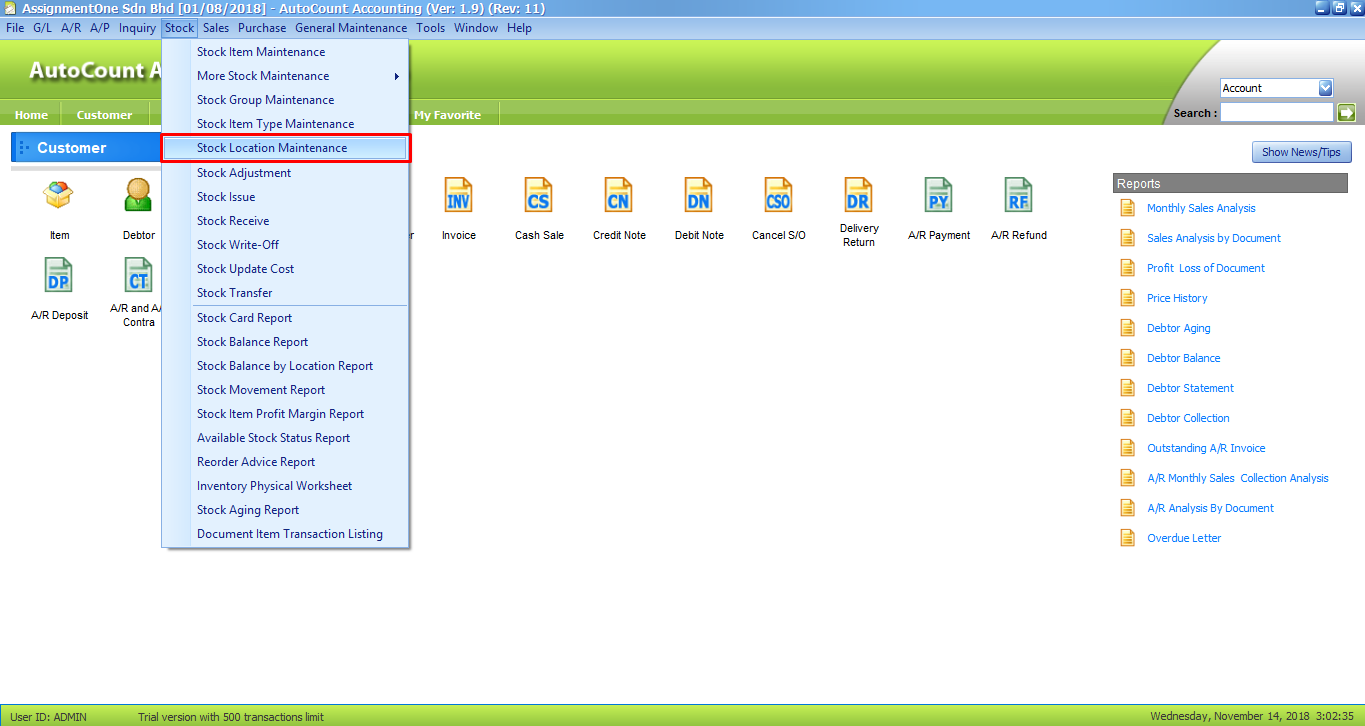Open Monthly Sales Analysis report link
Viewport: 1365px width, 726px height.
tap(1201, 208)
